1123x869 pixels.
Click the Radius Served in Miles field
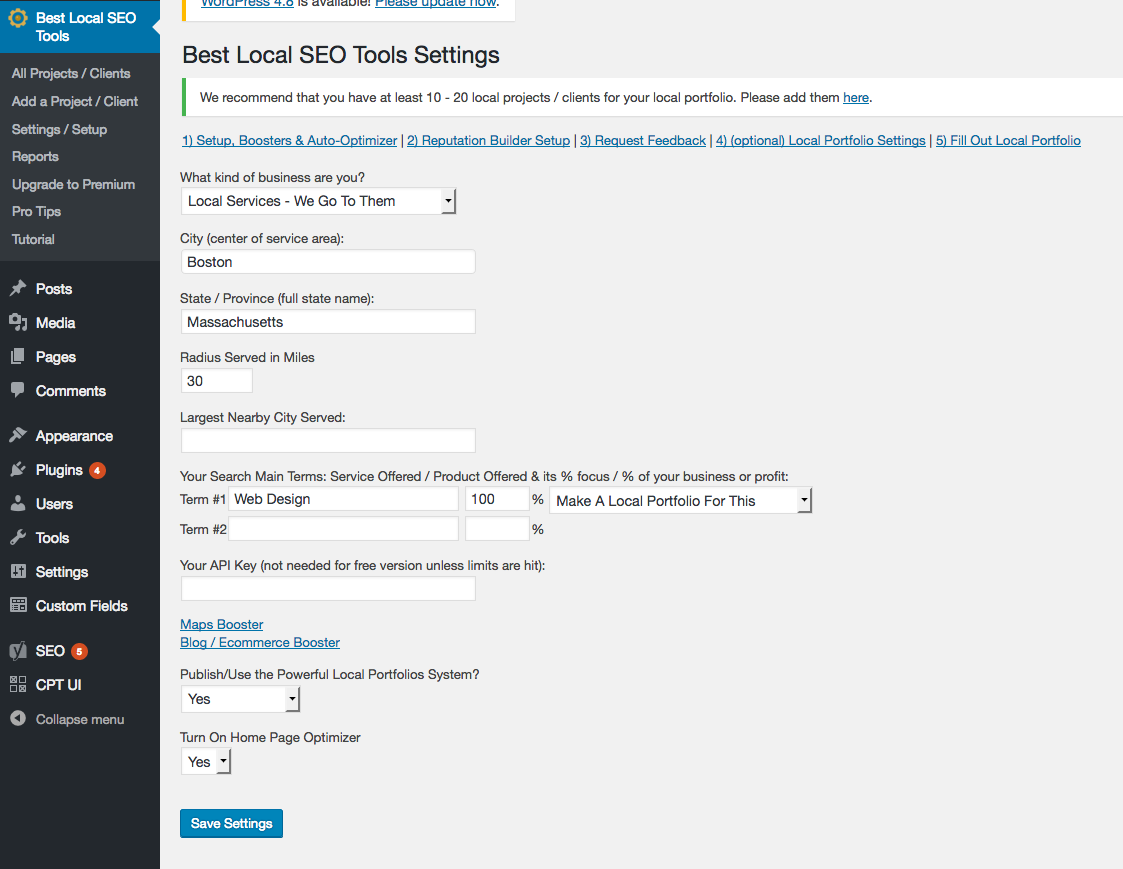pos(217,381)
